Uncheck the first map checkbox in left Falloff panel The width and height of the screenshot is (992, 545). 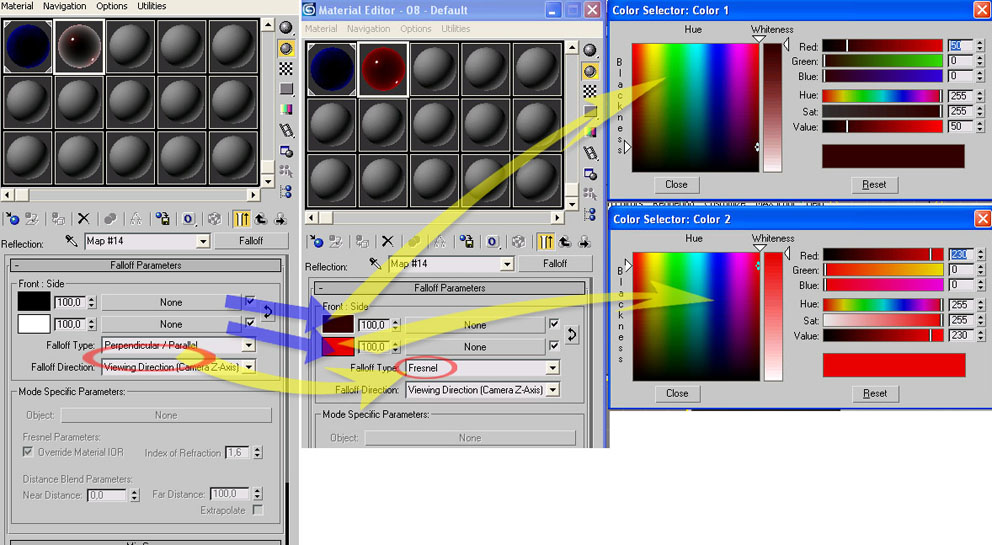(250, 301)
